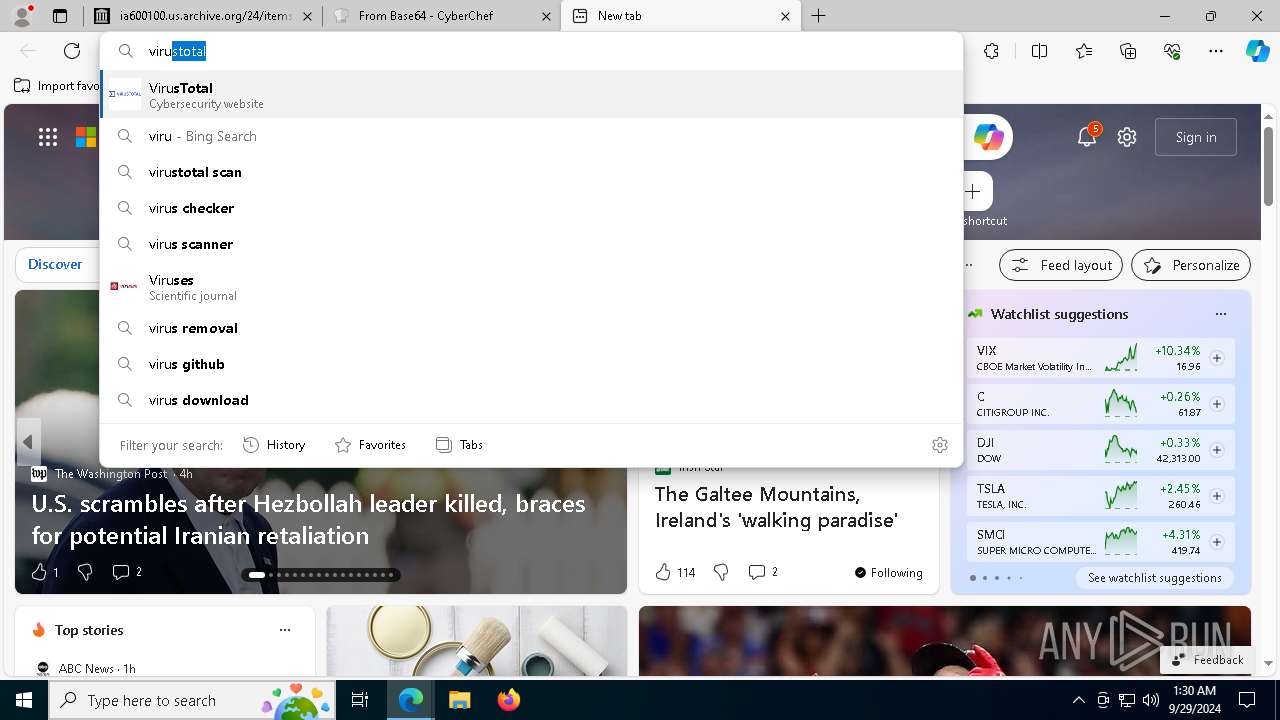The width and height of the screenshot is (1280, 720).
Task: Select Viruses Scientific journal suggestion
Action: click(x=531, y=286)
